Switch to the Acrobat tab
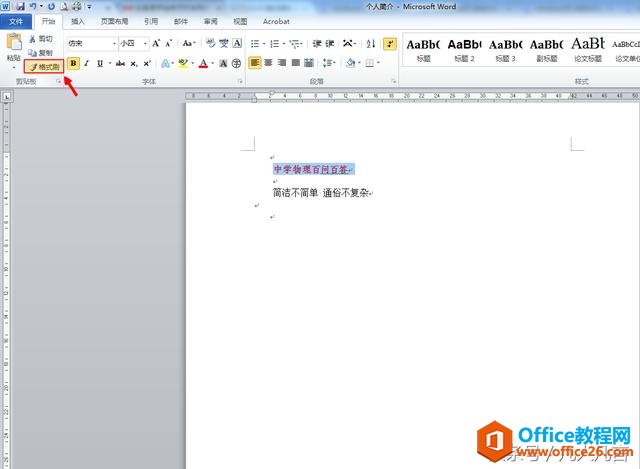640x469 pixels. [x=276, y=21]
